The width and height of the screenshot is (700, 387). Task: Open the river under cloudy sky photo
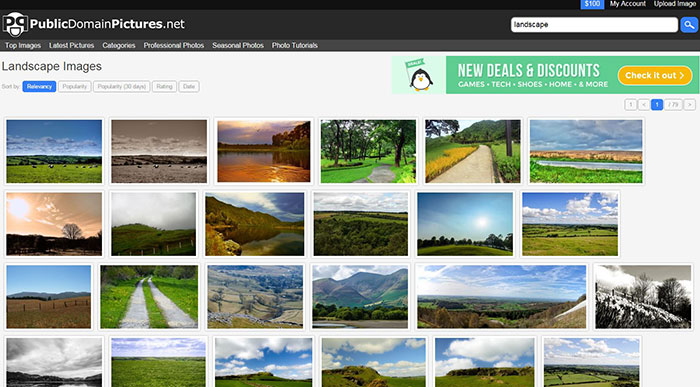(586, 151)
